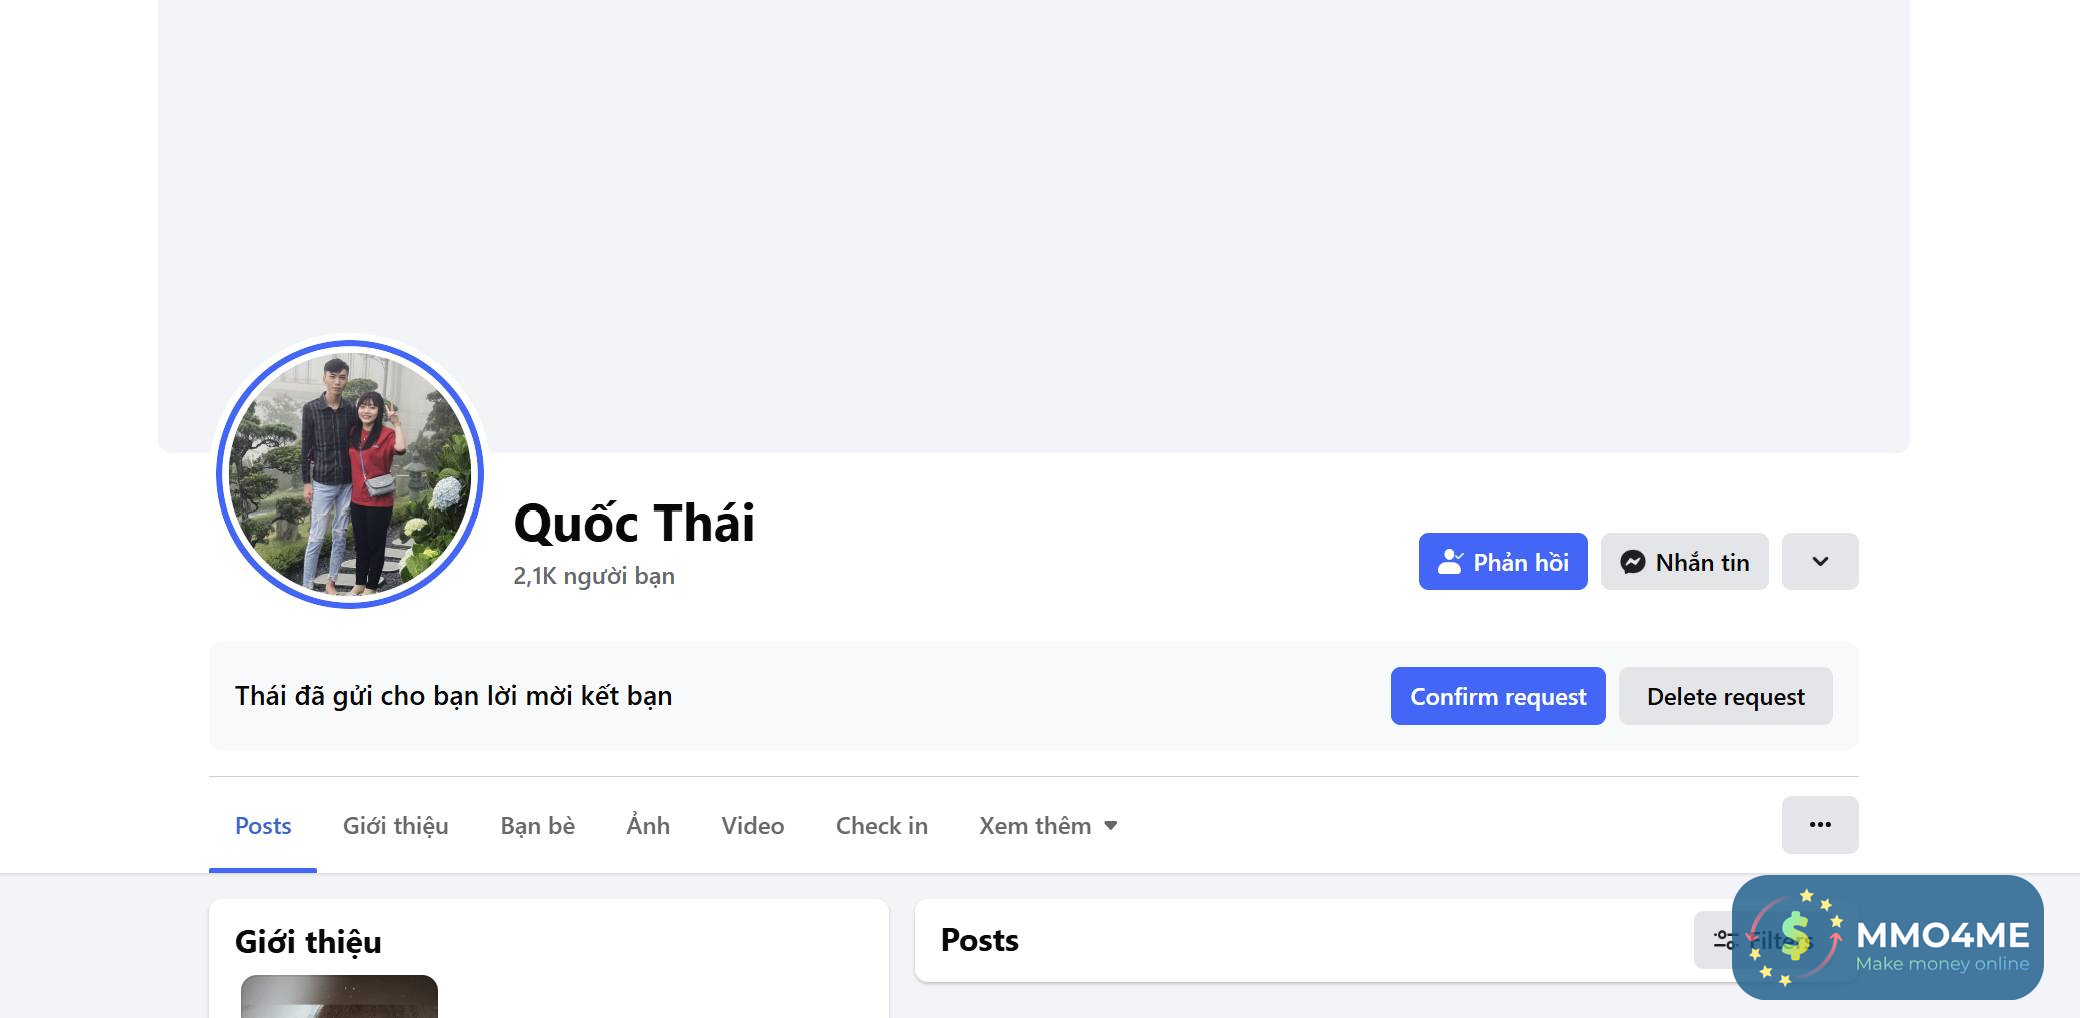
Task: Go to the Ảnh tab
Action: tap(648, 826)
